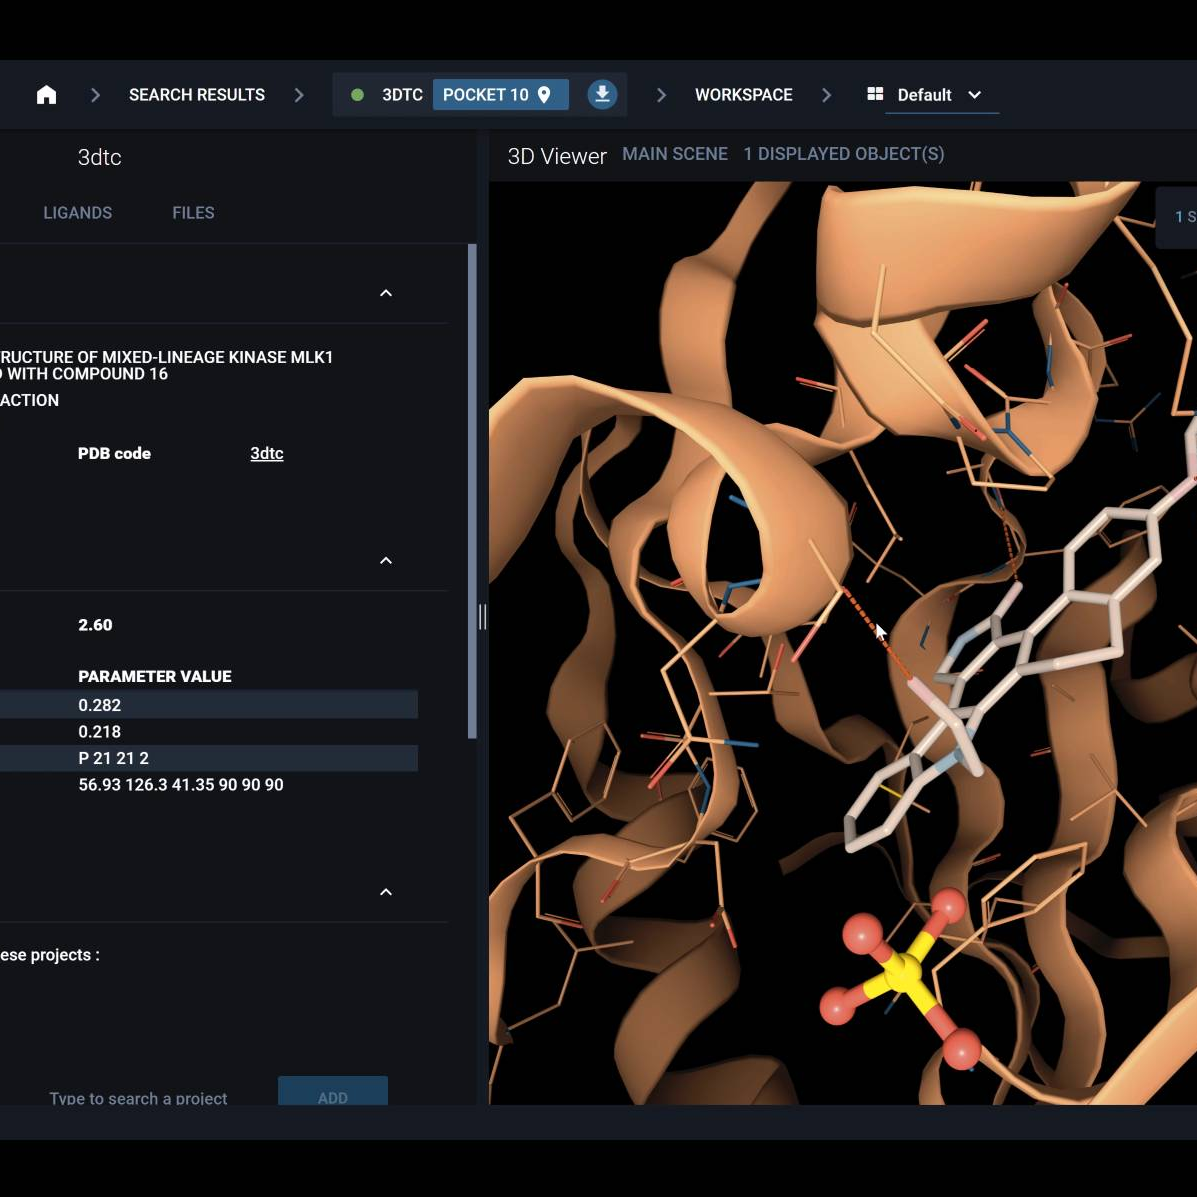This screenshot has height=1197, width=1197.
Task: Switch to the LIGANDS tab
Action: (78, 212)
